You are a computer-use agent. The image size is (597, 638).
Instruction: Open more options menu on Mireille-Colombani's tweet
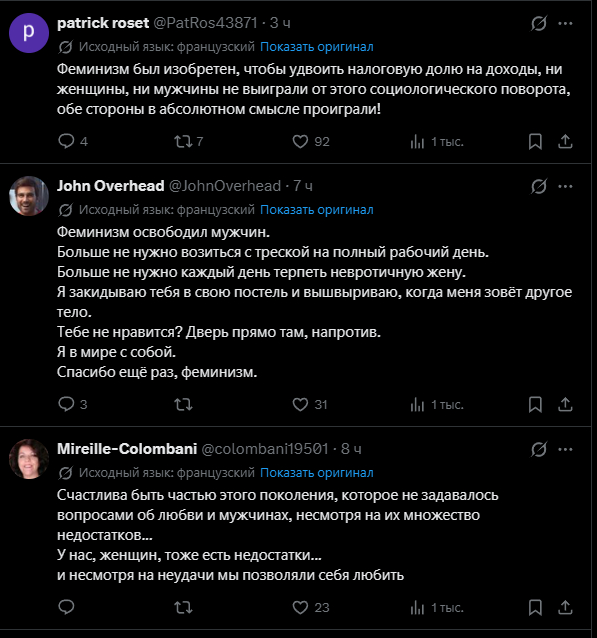coord(565,449)
